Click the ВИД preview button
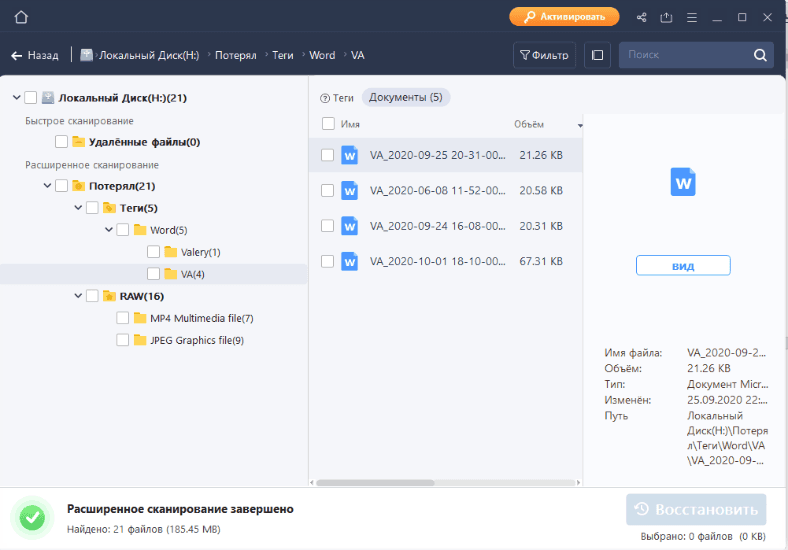Image resolution: width=788 pixels, height=550 pixels. 683,266
